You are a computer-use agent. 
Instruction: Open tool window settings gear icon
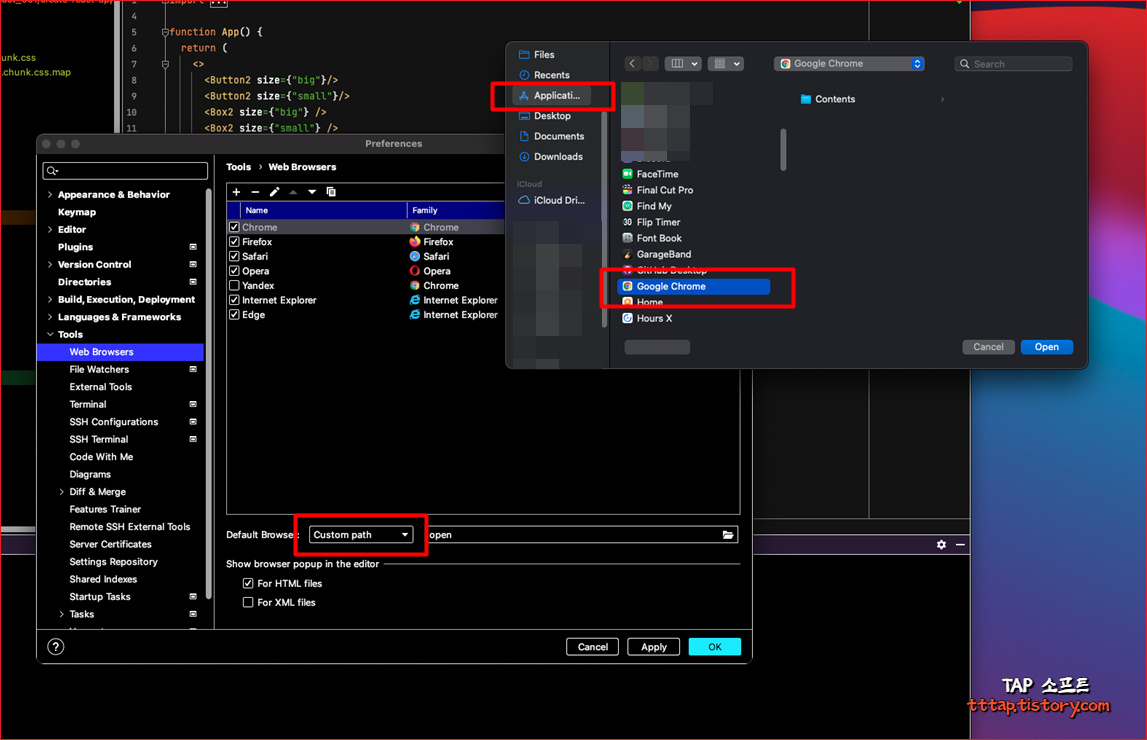[941, 545]
